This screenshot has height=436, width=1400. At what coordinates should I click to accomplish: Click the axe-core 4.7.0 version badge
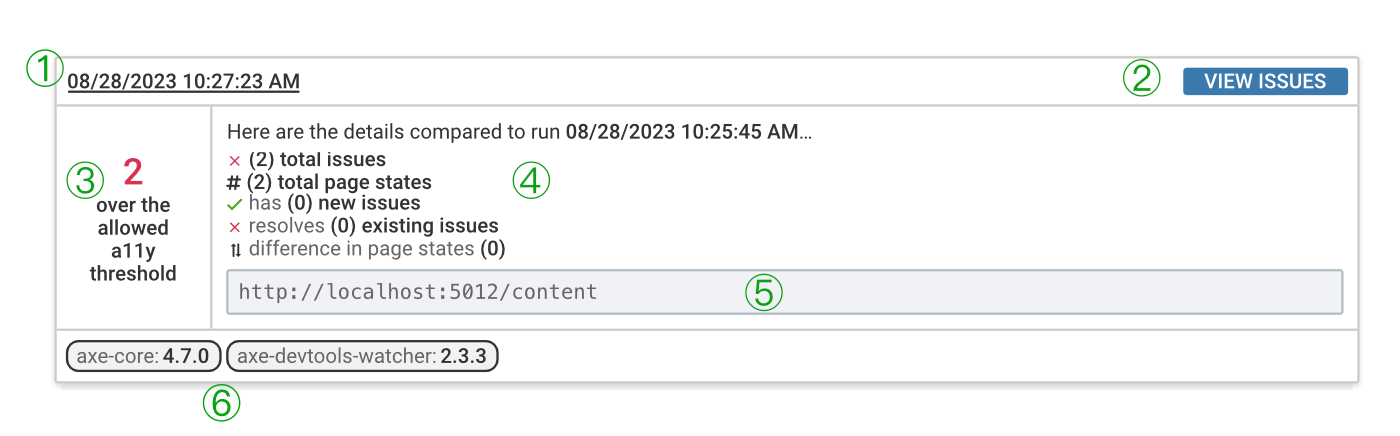[143, 355]
